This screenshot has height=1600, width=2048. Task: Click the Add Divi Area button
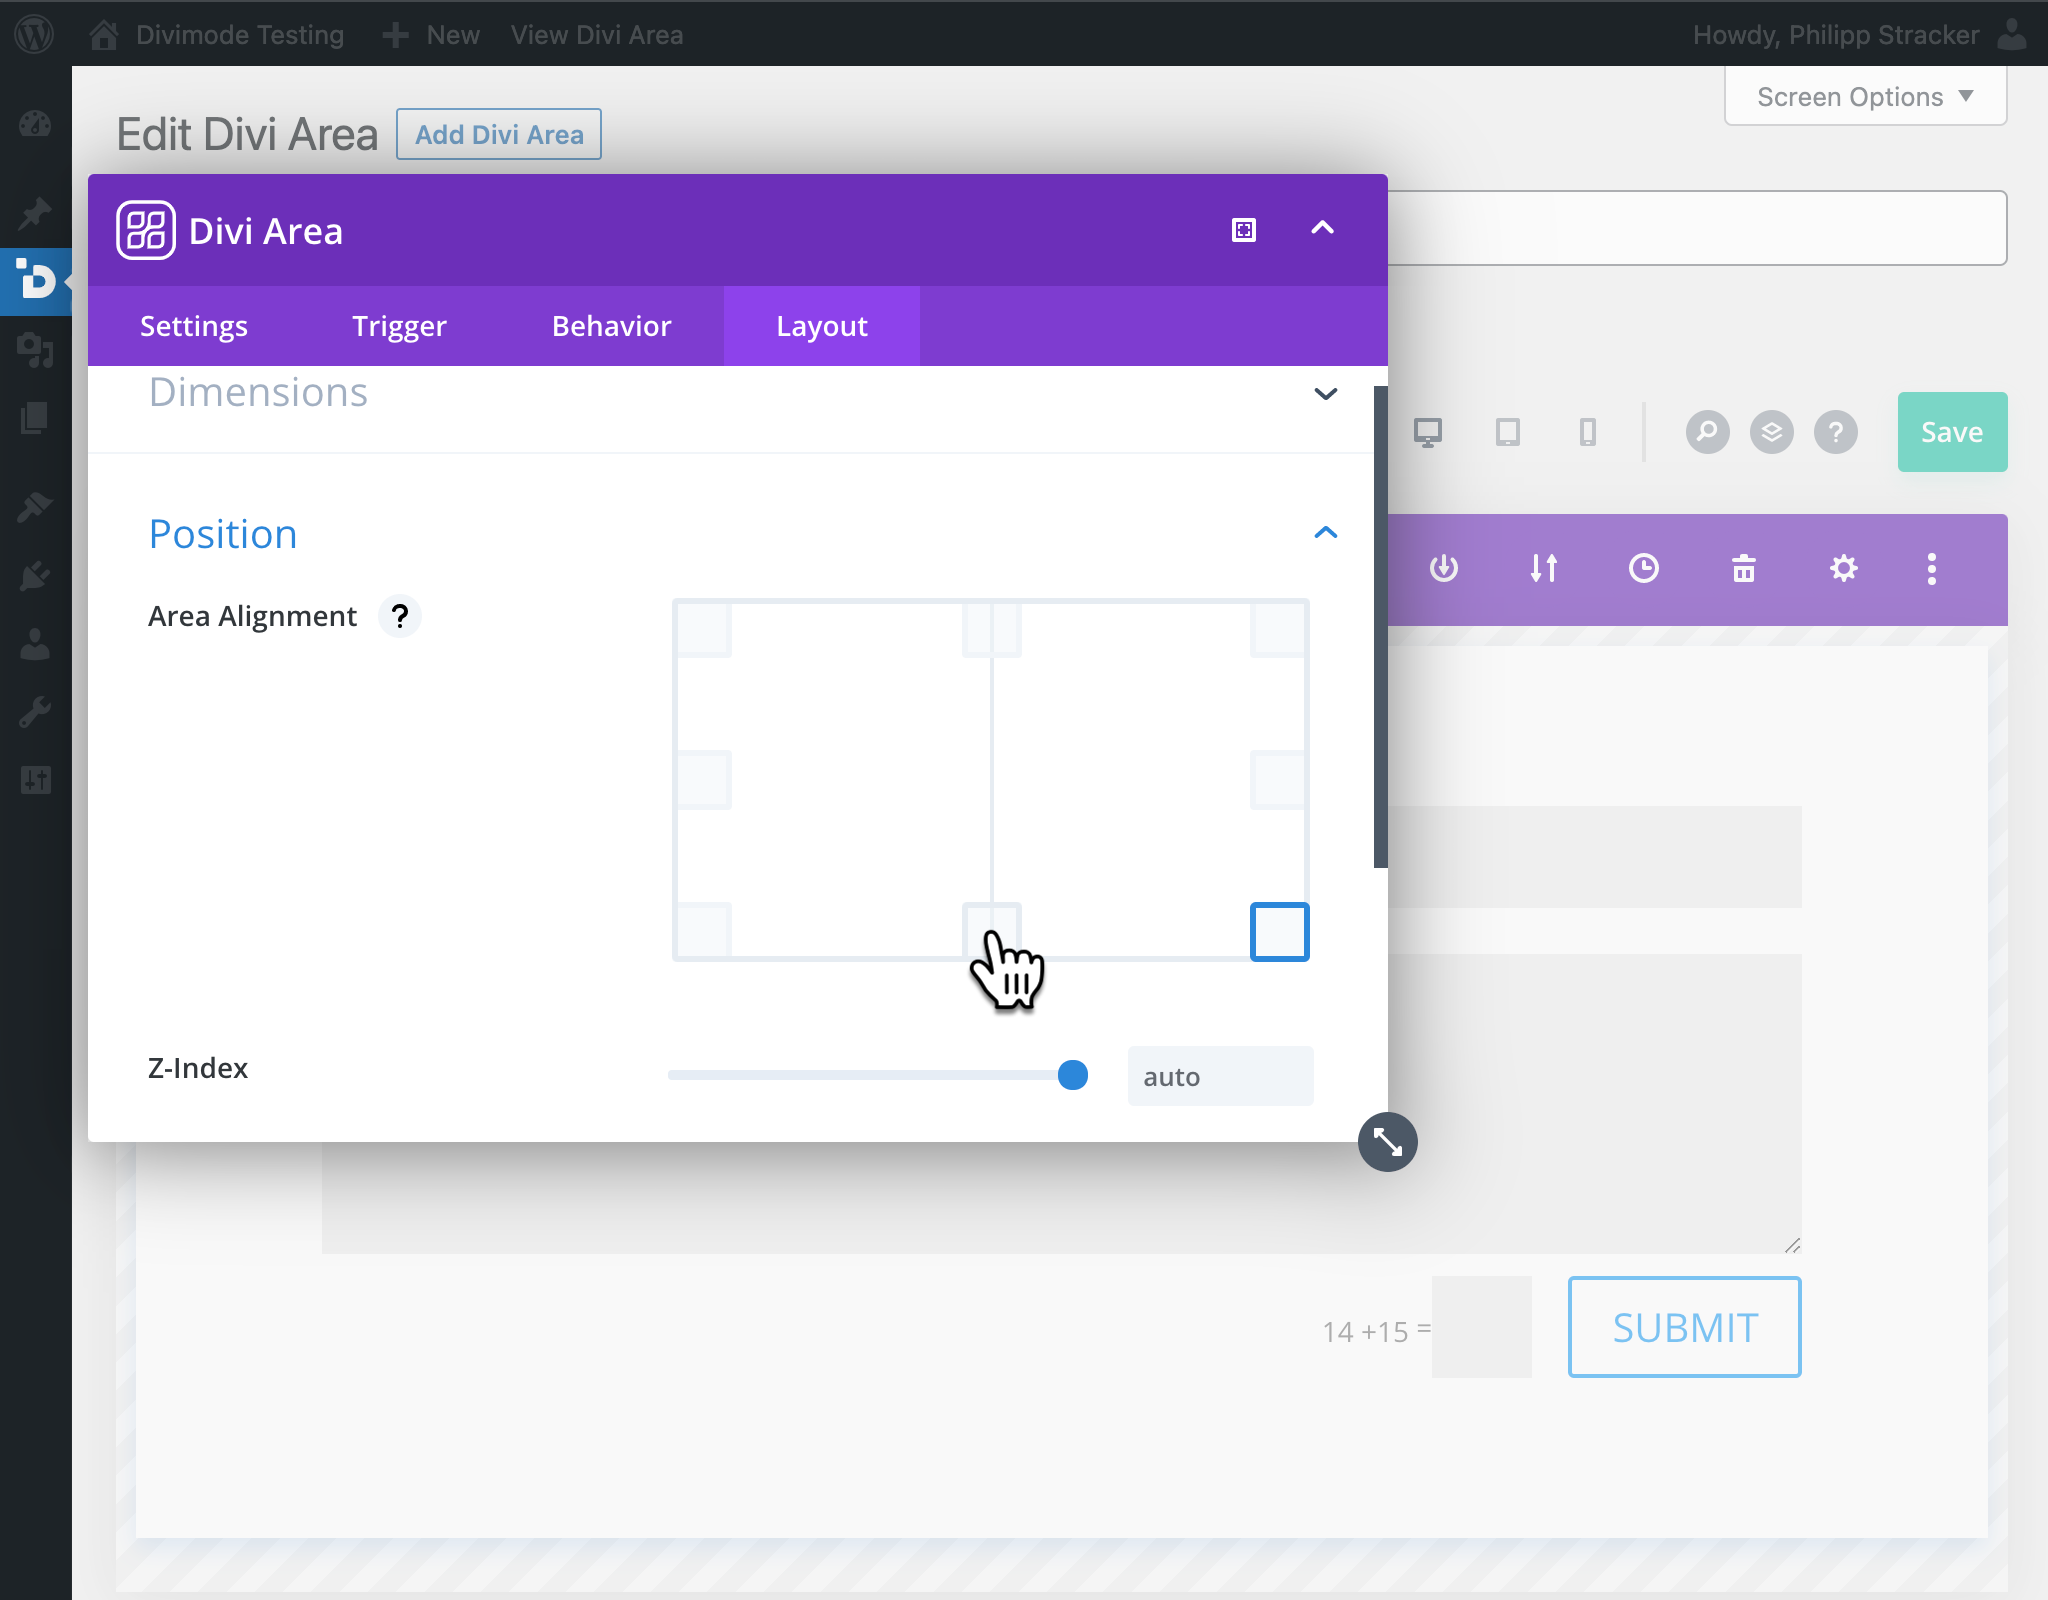[499, 134]
